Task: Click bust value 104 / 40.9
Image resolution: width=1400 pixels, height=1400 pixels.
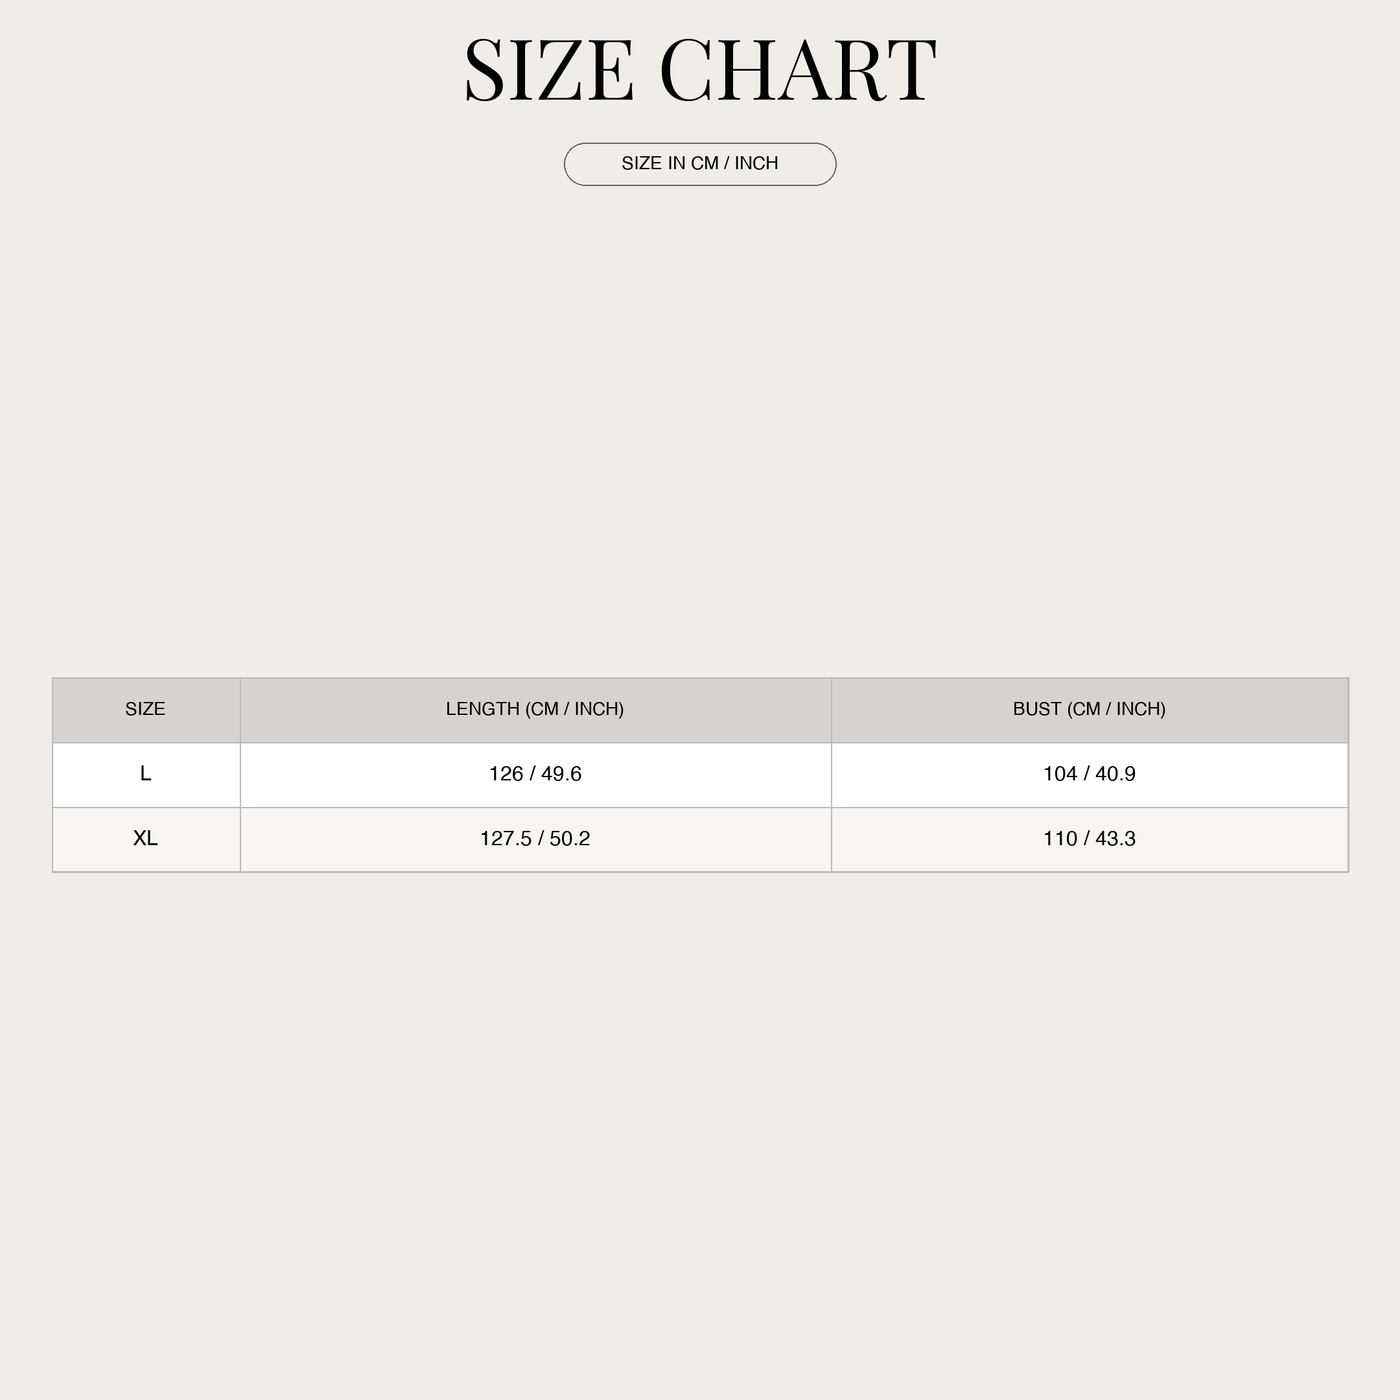Action: (x=1089, y=775)
